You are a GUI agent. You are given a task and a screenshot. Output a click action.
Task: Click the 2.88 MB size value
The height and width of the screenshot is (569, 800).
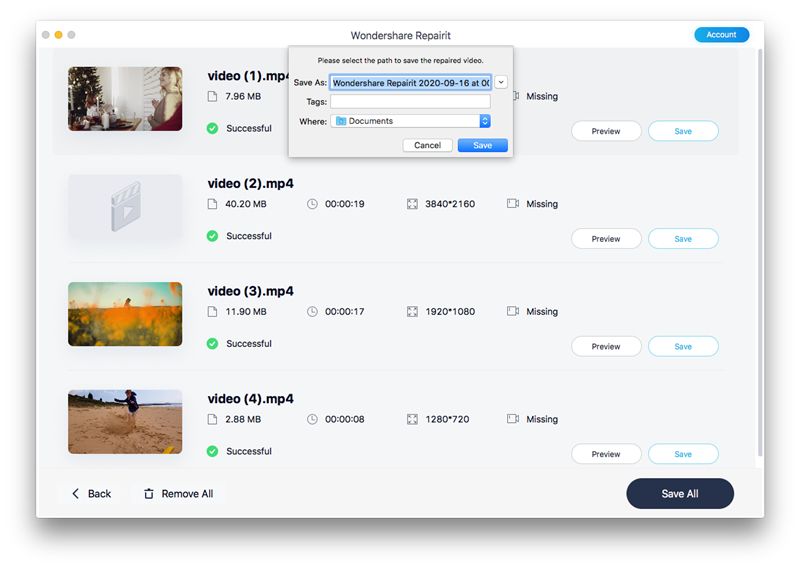(243, 419)
